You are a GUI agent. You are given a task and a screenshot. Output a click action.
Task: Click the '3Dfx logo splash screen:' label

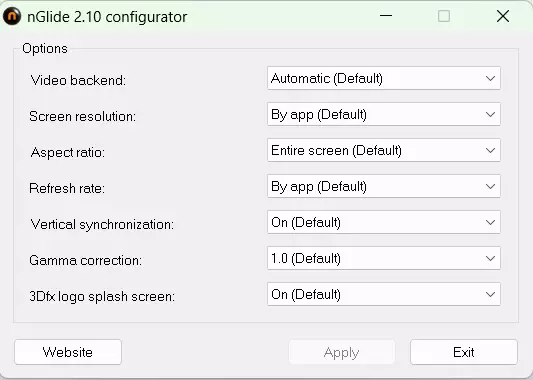102,297
